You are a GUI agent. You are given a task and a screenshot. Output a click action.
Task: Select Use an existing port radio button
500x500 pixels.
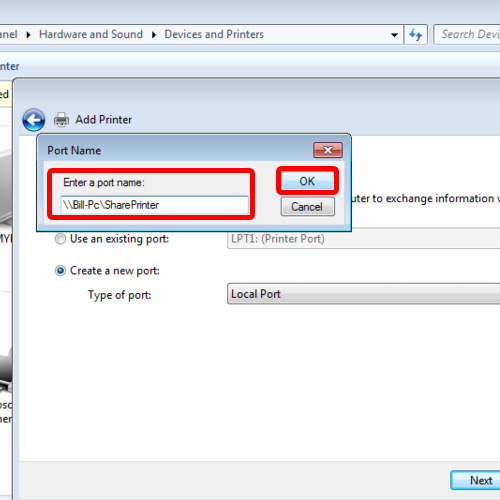[60, 239]
